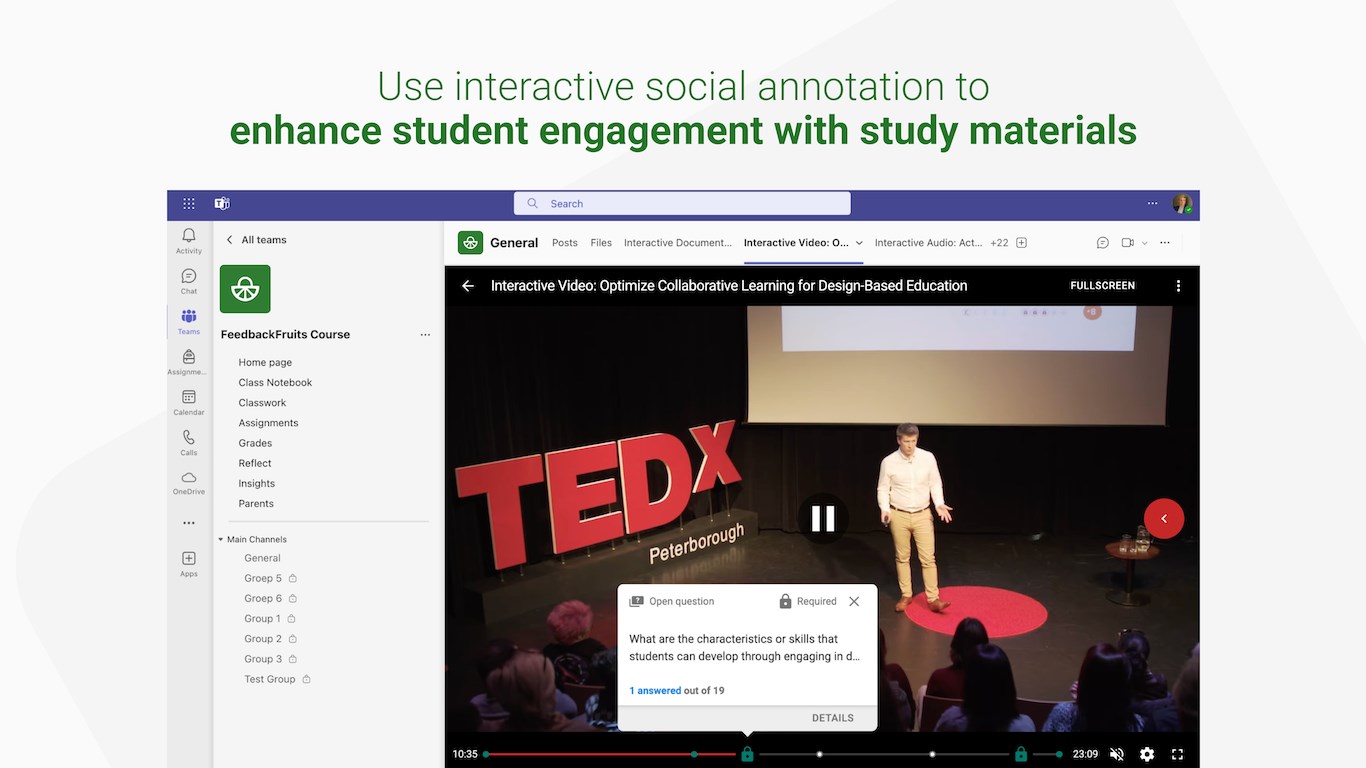Screen dimensions: 1366x768
Task: Open the meeting options dropdown arrow
Action: point(1145,243)
